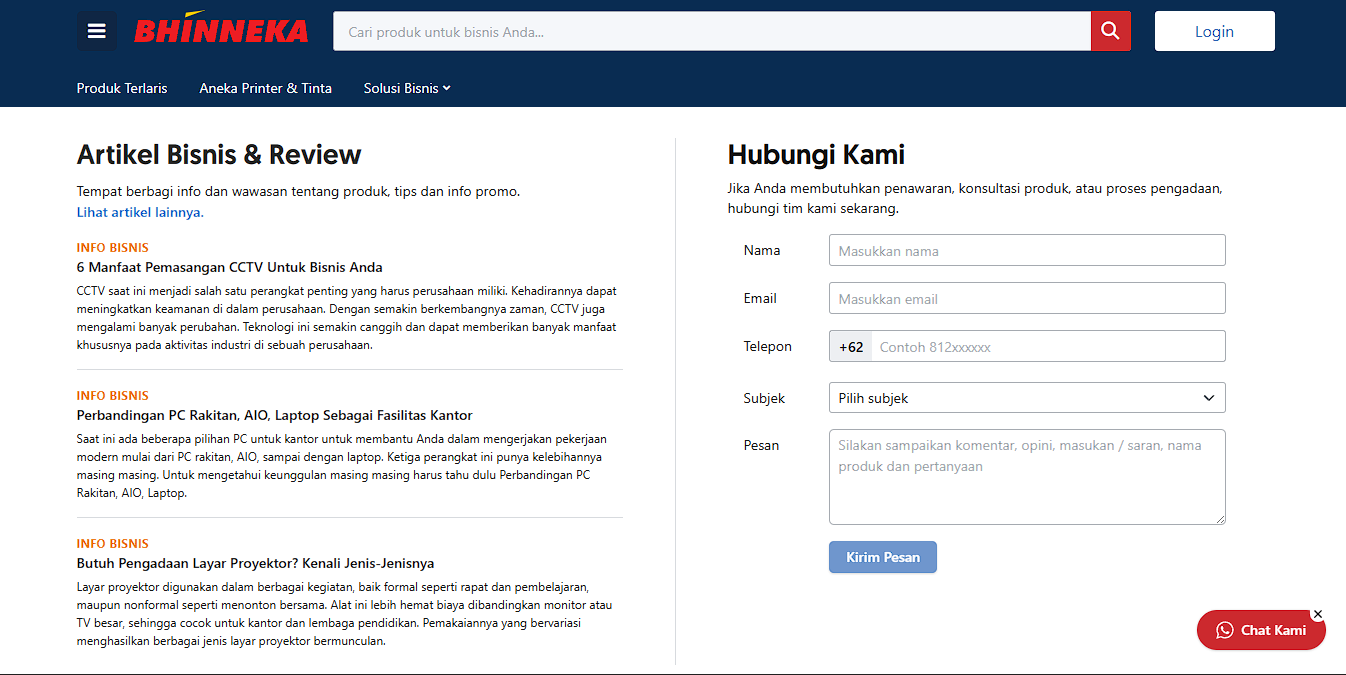Screen dimensions: 1346x675
Task: Select the Produk Terlaris menu item
Action: click(x=122, y=88)
